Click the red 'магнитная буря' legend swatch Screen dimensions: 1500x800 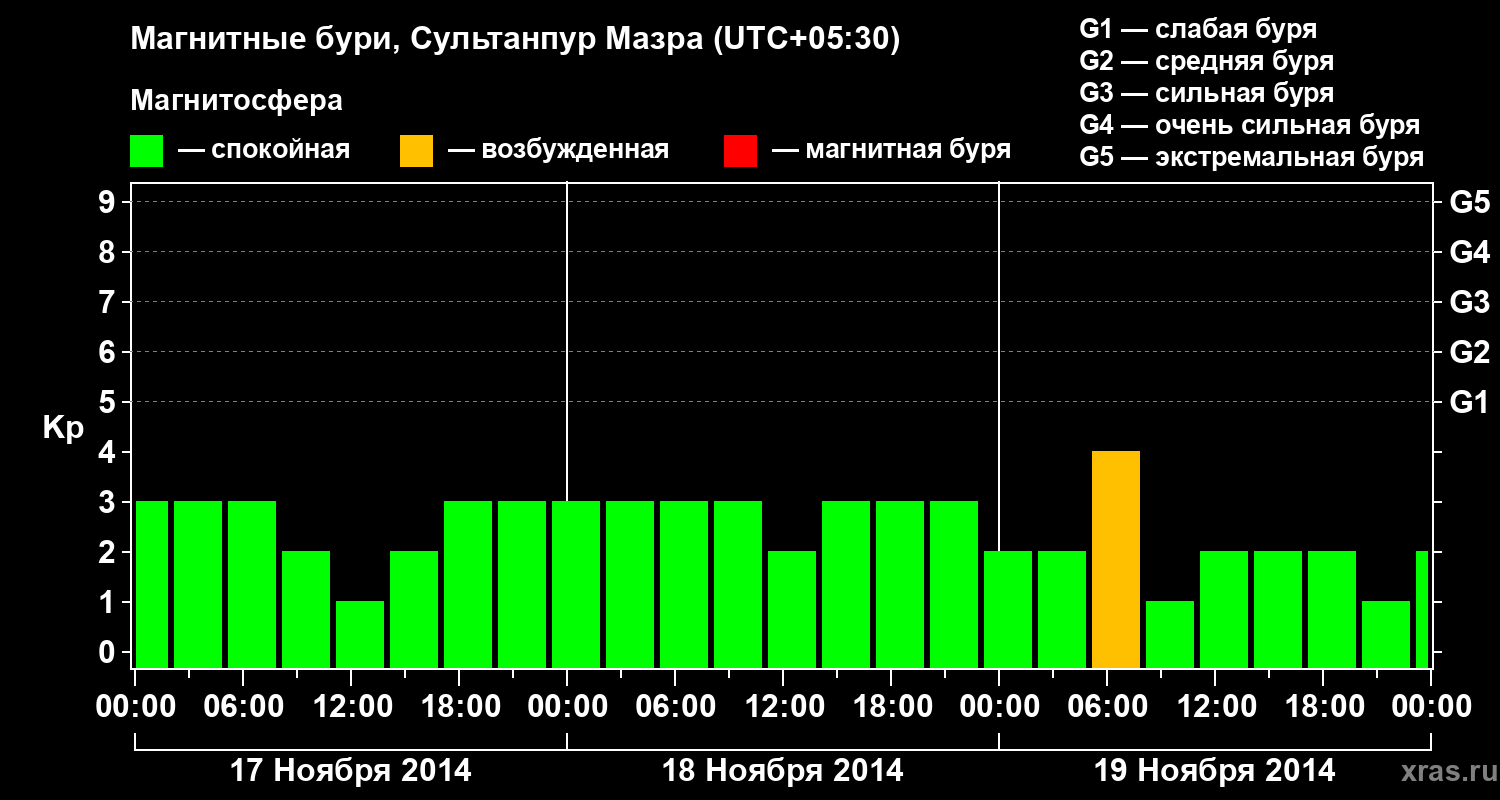[741, 151]
